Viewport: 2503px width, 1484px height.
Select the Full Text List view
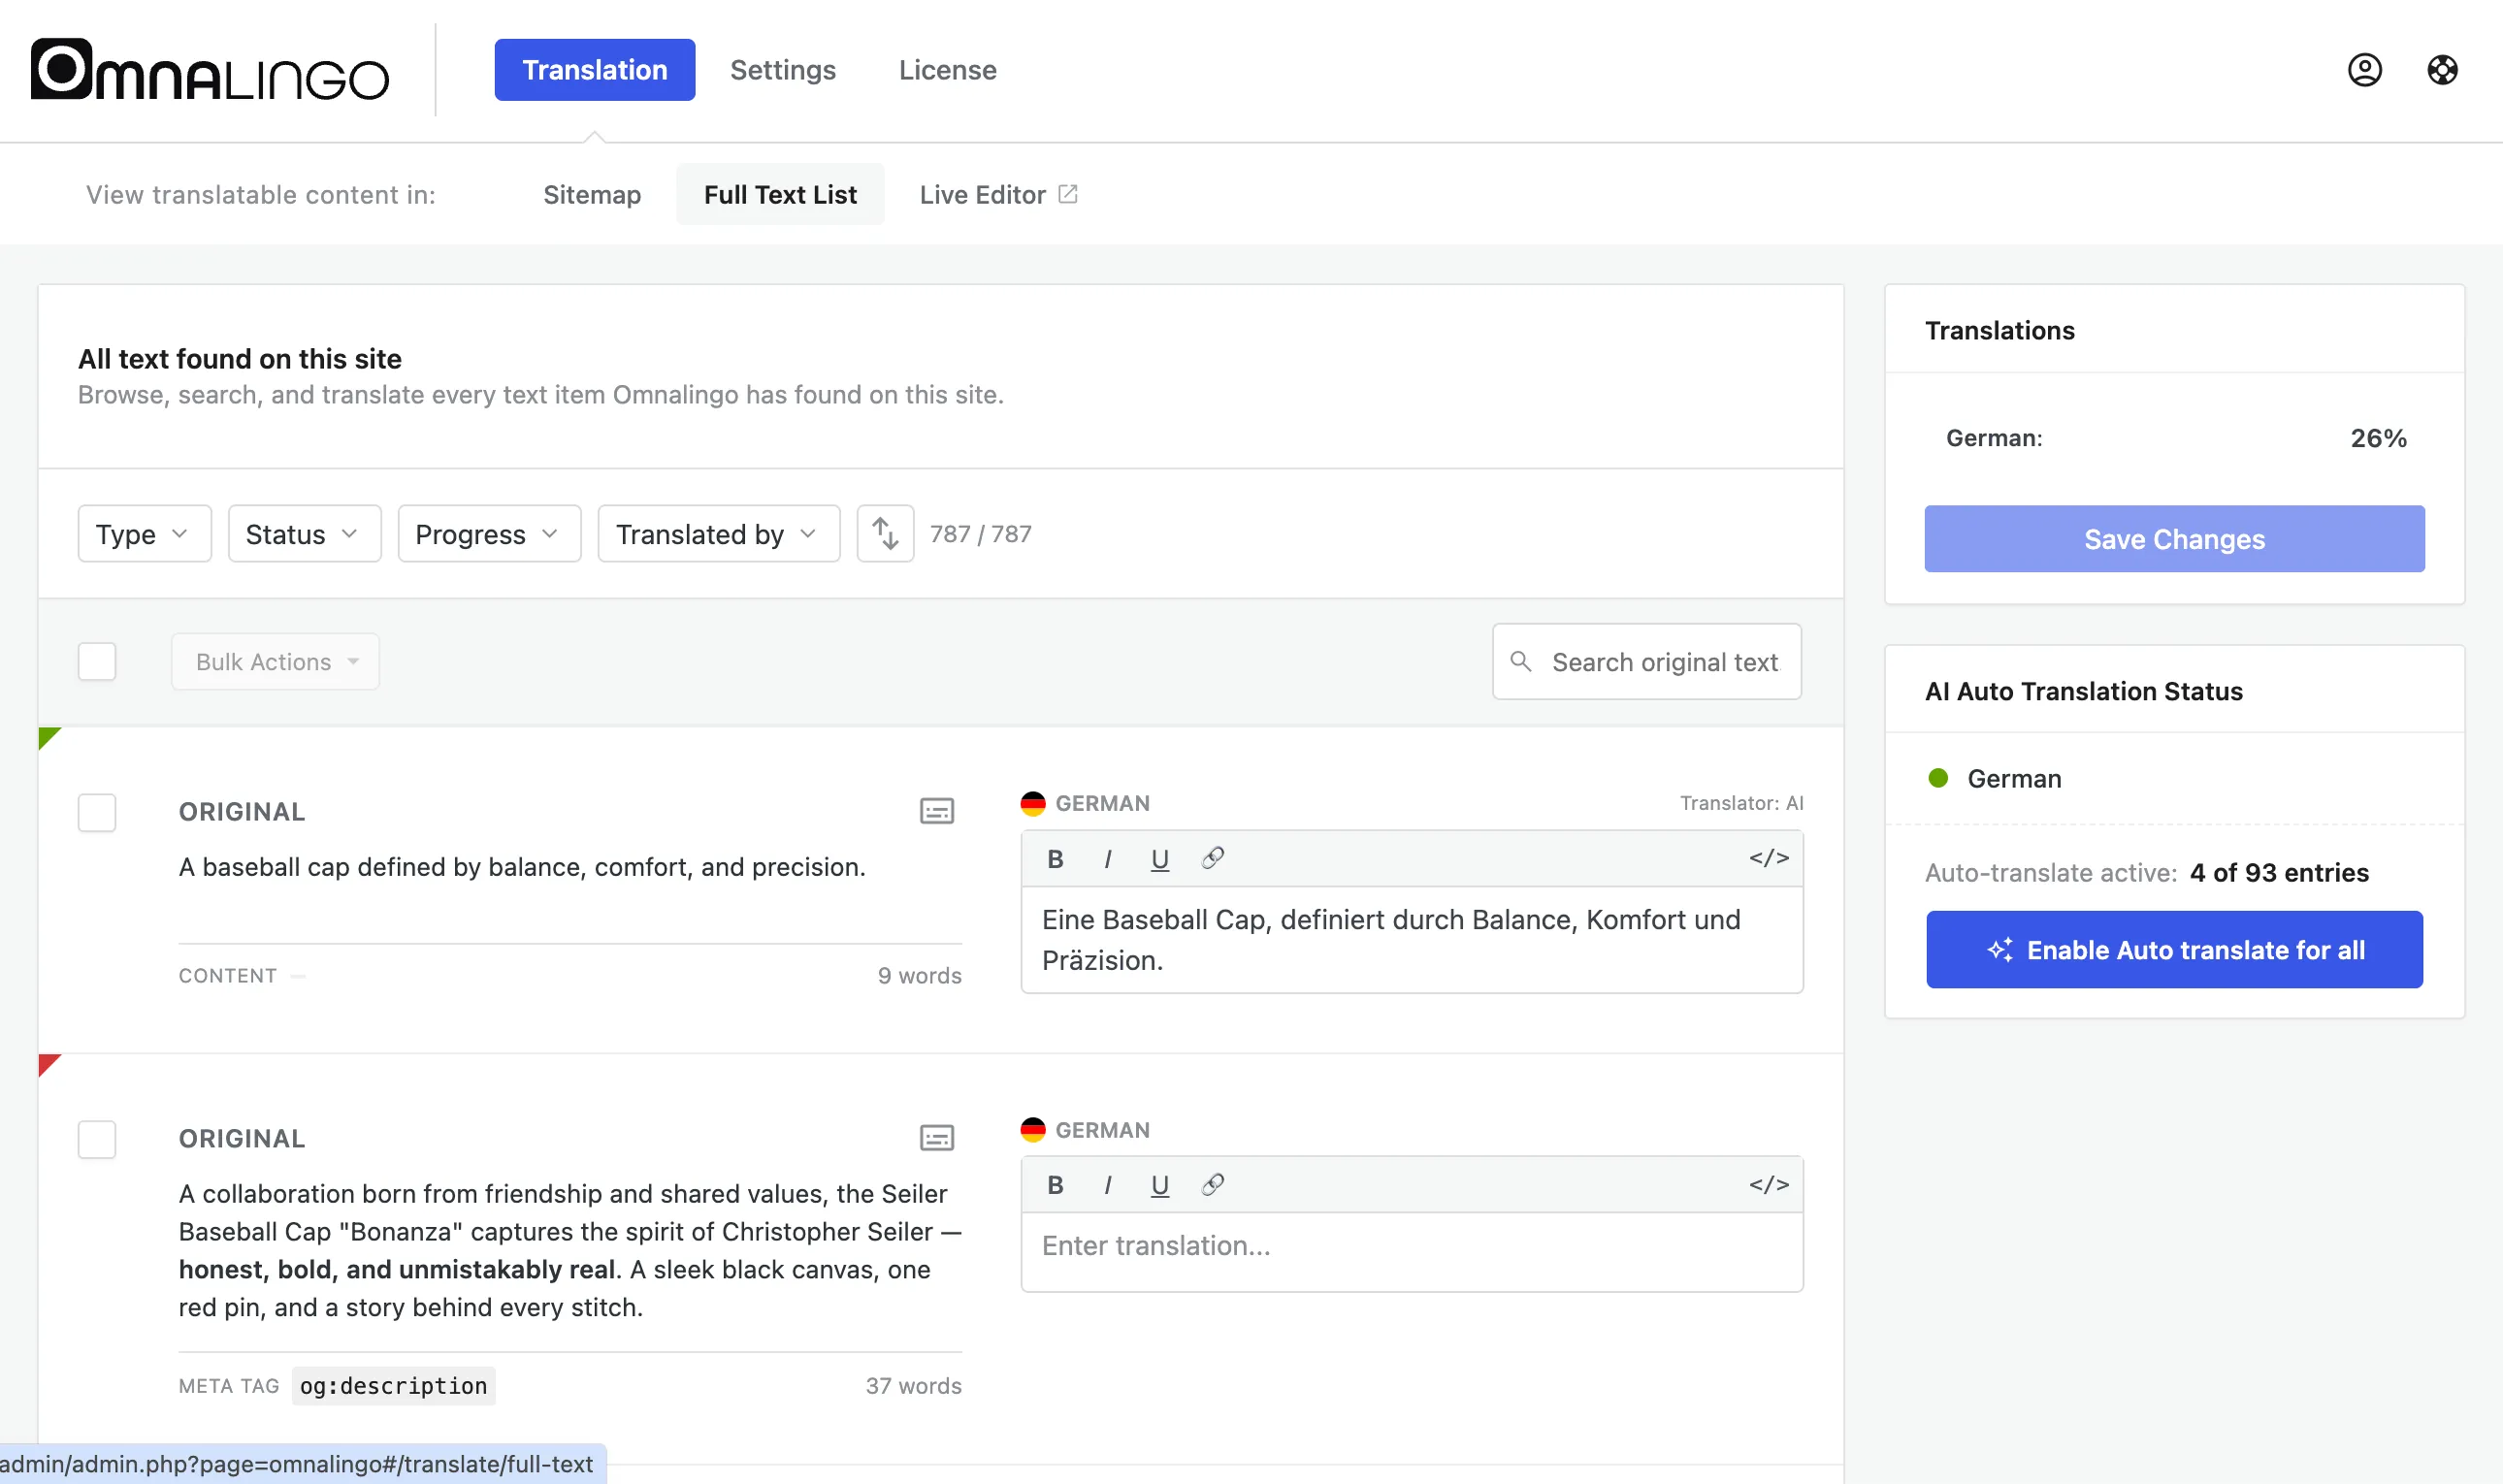click(780, 194)
